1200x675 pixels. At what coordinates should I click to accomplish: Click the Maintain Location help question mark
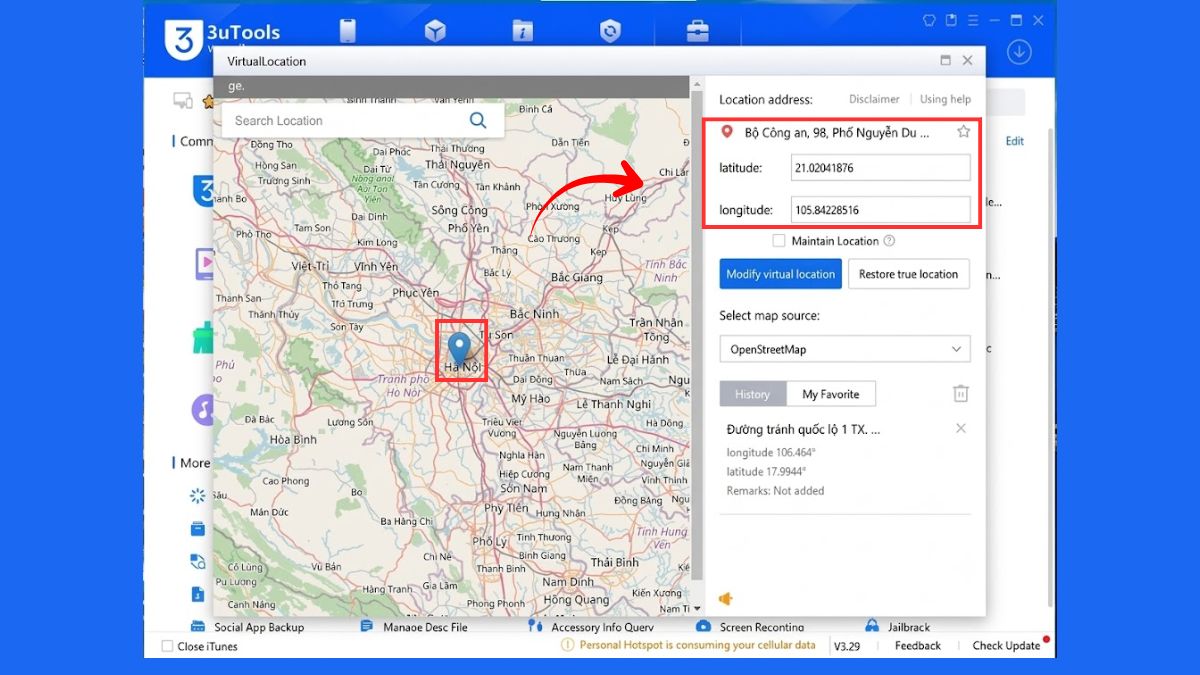tap(888, 241)
